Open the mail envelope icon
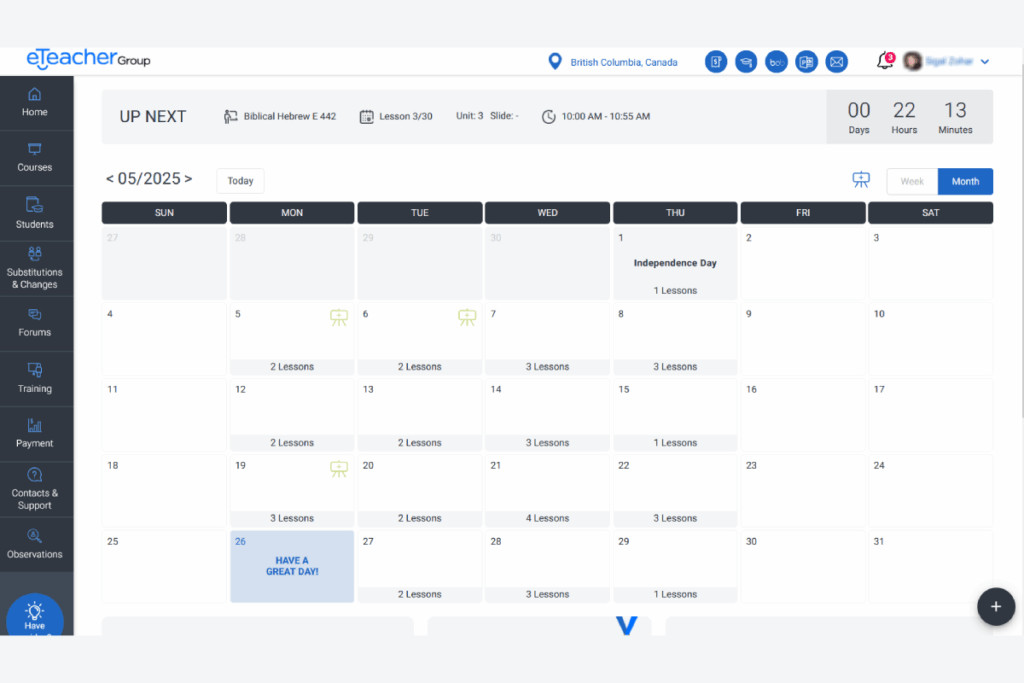Image resolution: width=1024 pixels, height=683 pixels. (837, 62)
